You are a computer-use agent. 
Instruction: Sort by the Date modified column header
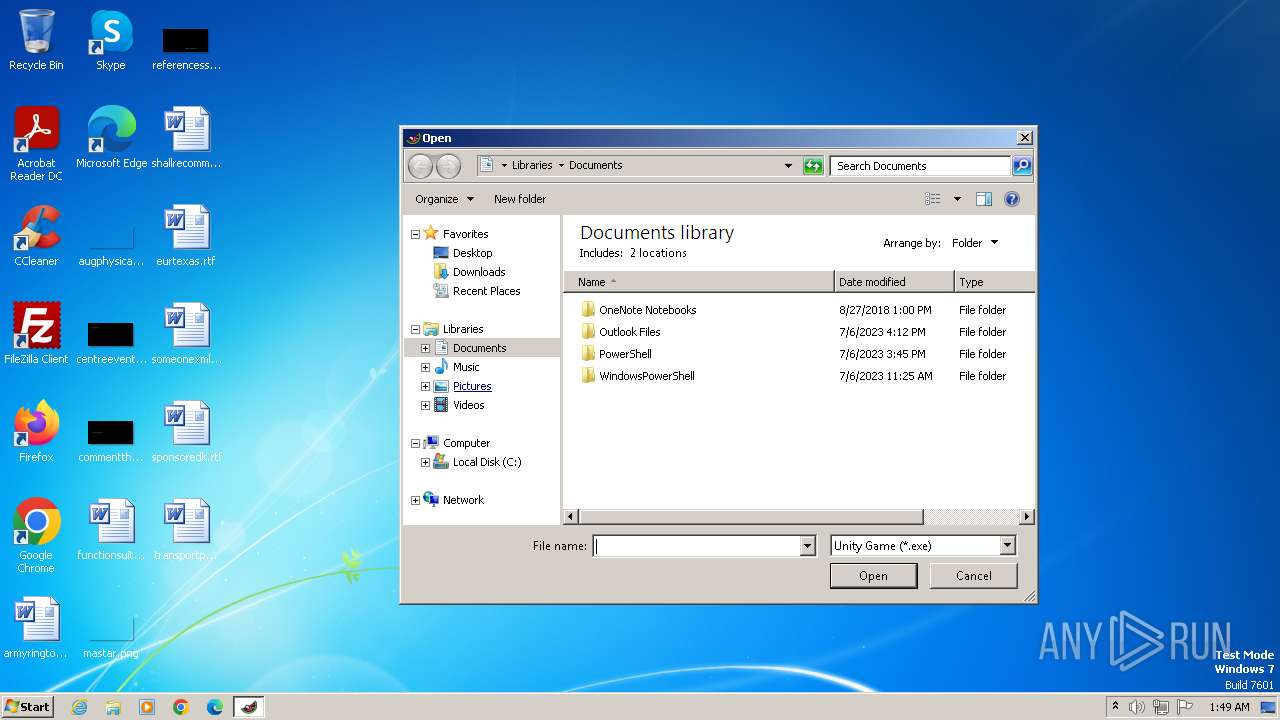(x=894, y=282)
